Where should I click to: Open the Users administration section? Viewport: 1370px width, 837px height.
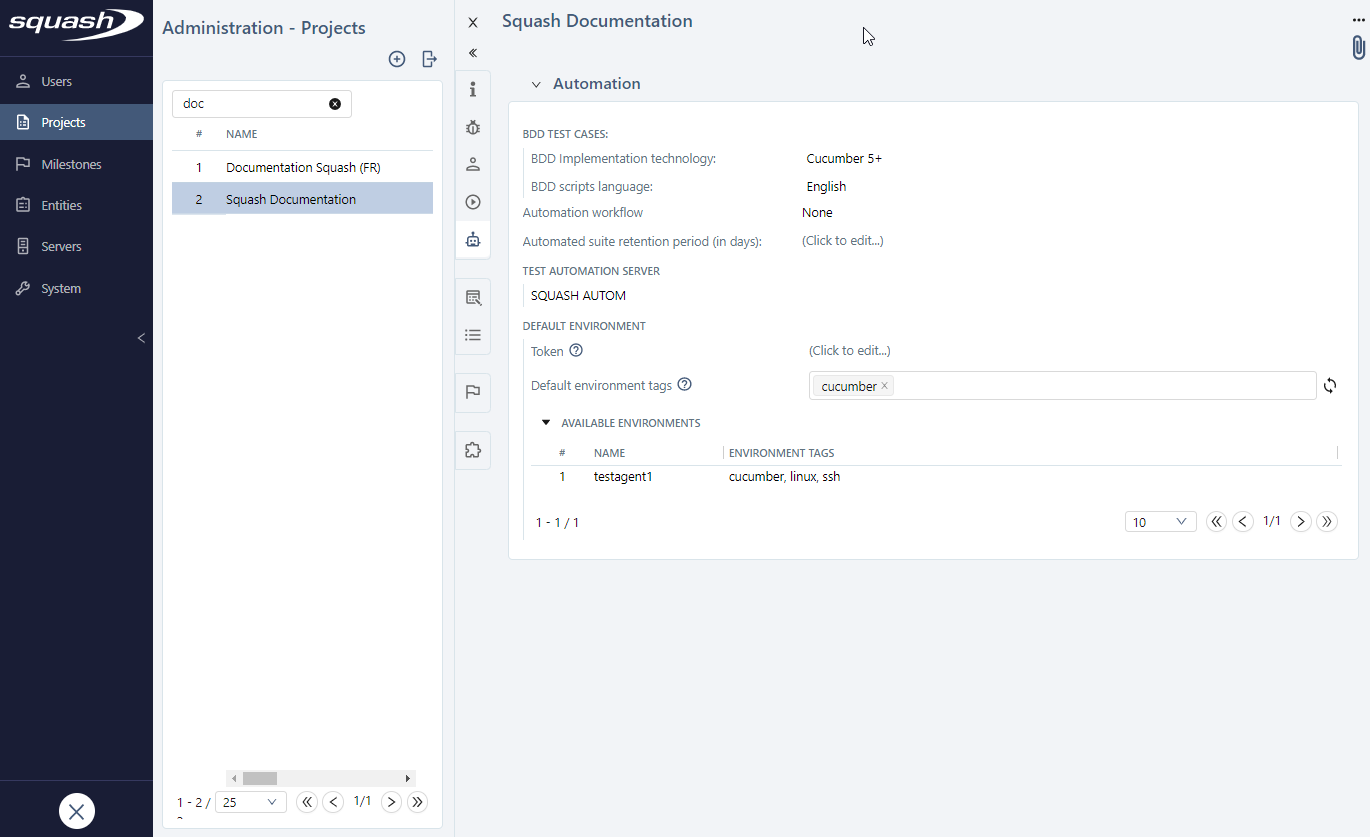[x=76, y=81]
